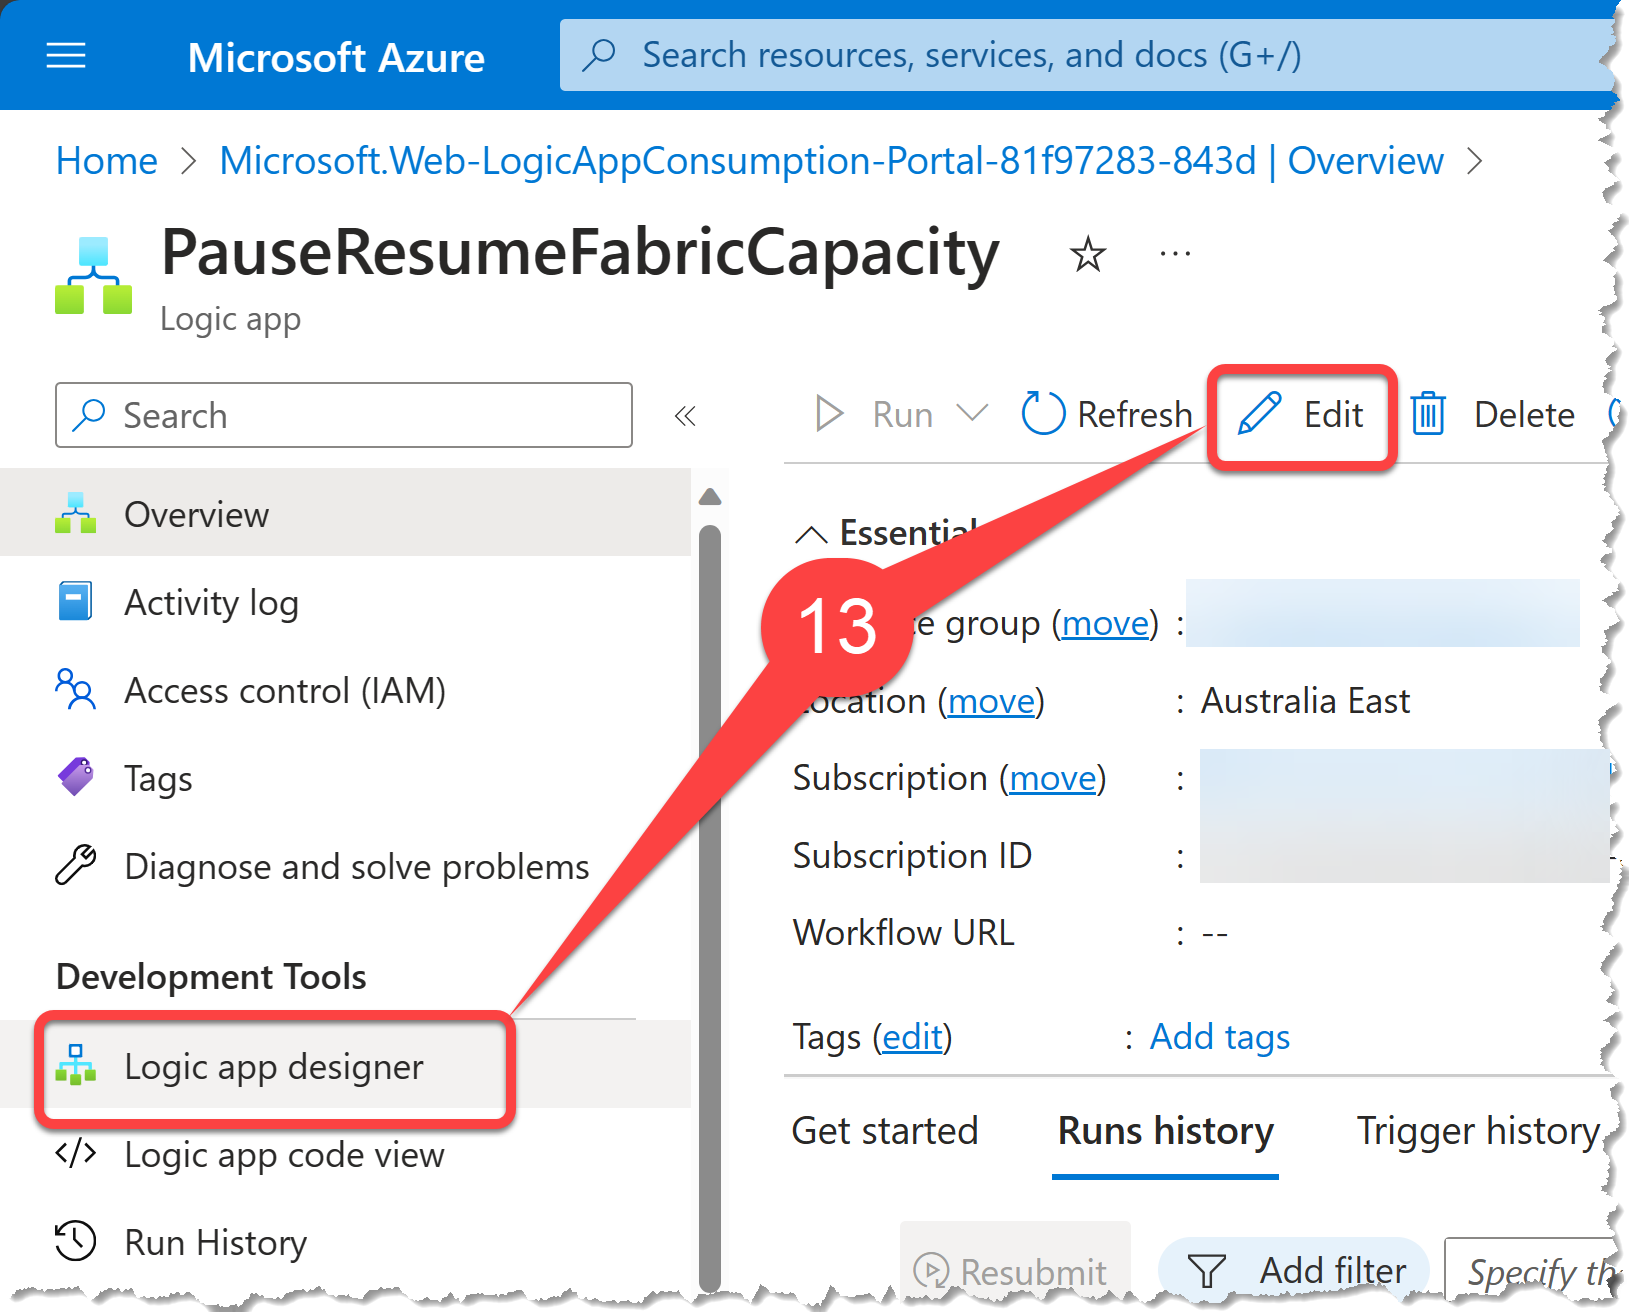
Task: Select Overview in the sidebar
Action: click(345, 513)
